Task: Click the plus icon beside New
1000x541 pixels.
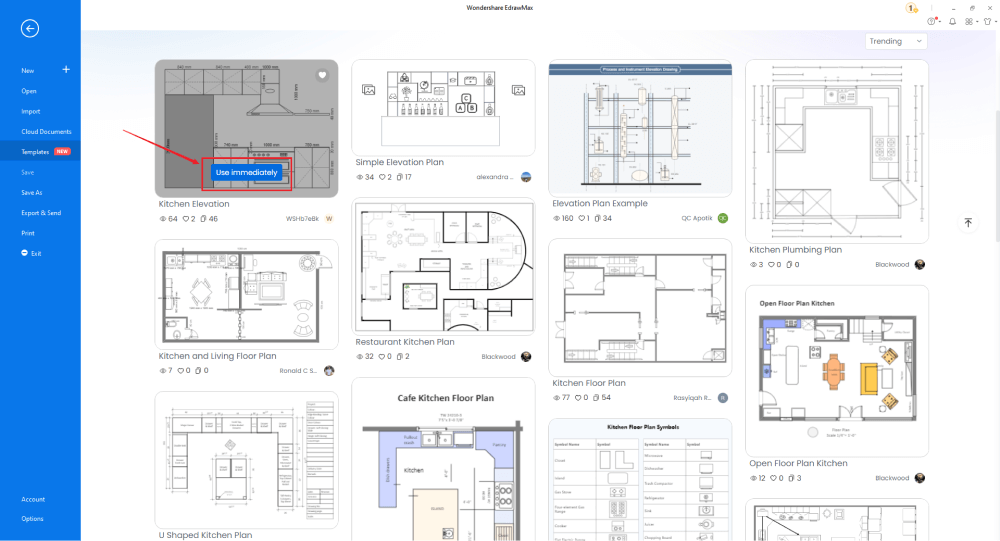Action: tap(66, 70)
